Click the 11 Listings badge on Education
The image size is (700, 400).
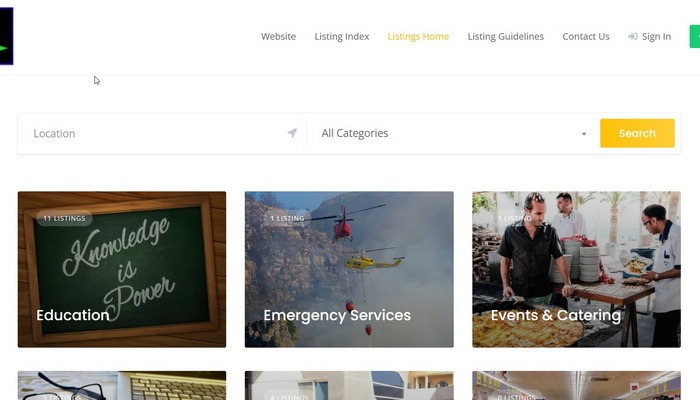coord(64,218)
